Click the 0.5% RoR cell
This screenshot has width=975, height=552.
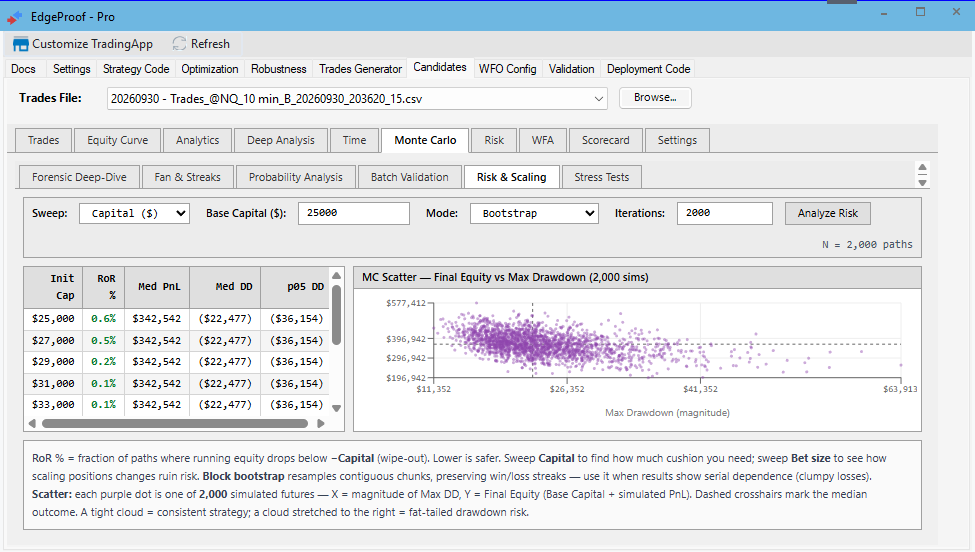[104, 341]
